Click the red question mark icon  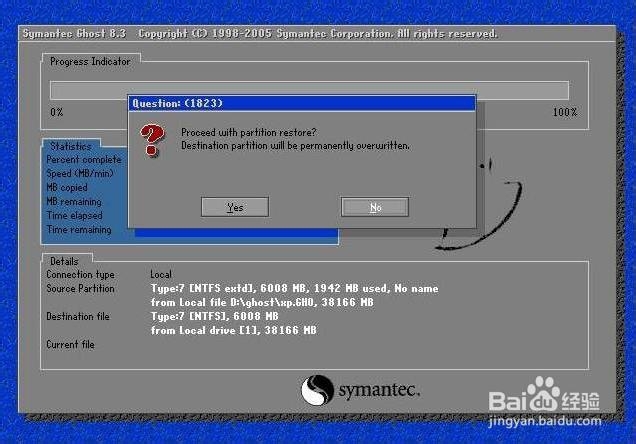(152, 140)
